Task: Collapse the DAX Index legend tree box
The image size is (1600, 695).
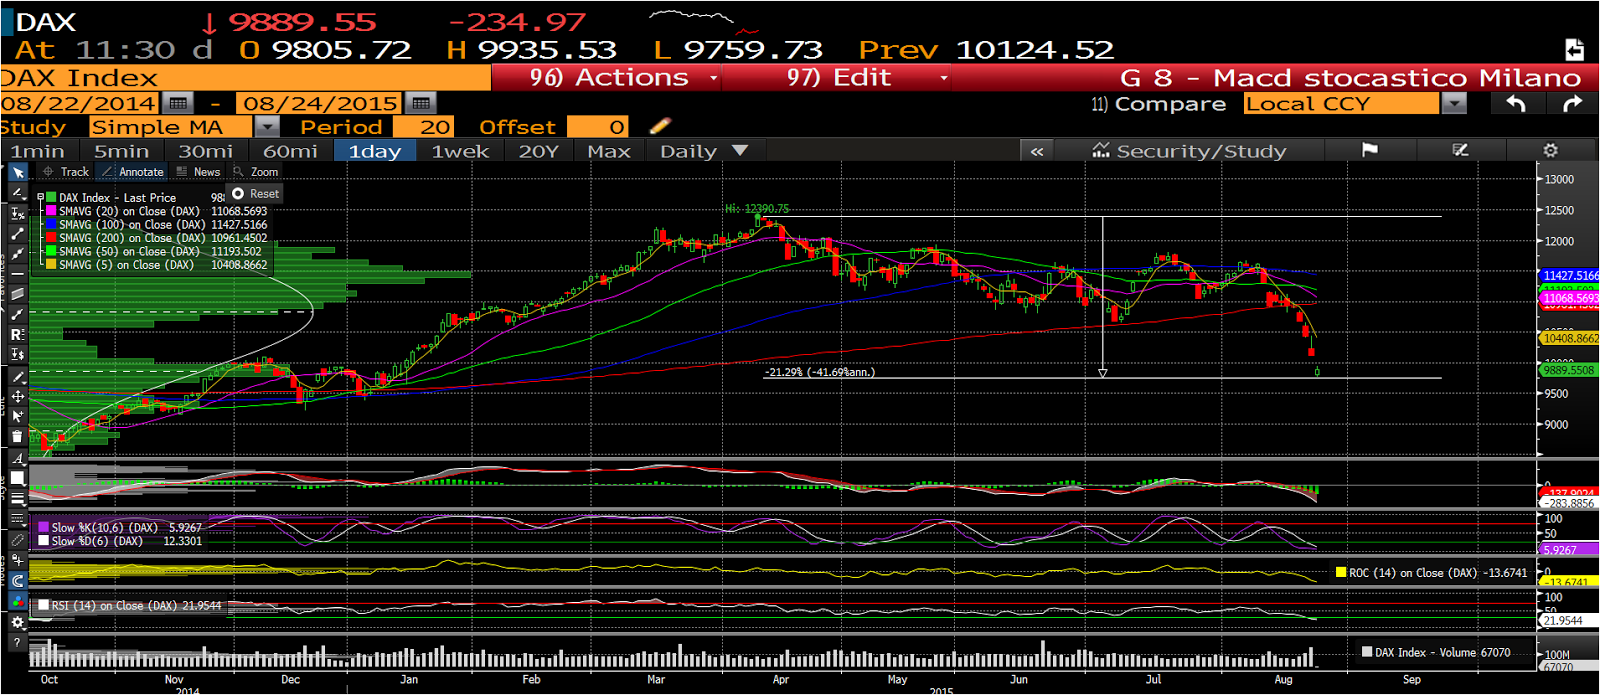Action: tap(41, 198)
